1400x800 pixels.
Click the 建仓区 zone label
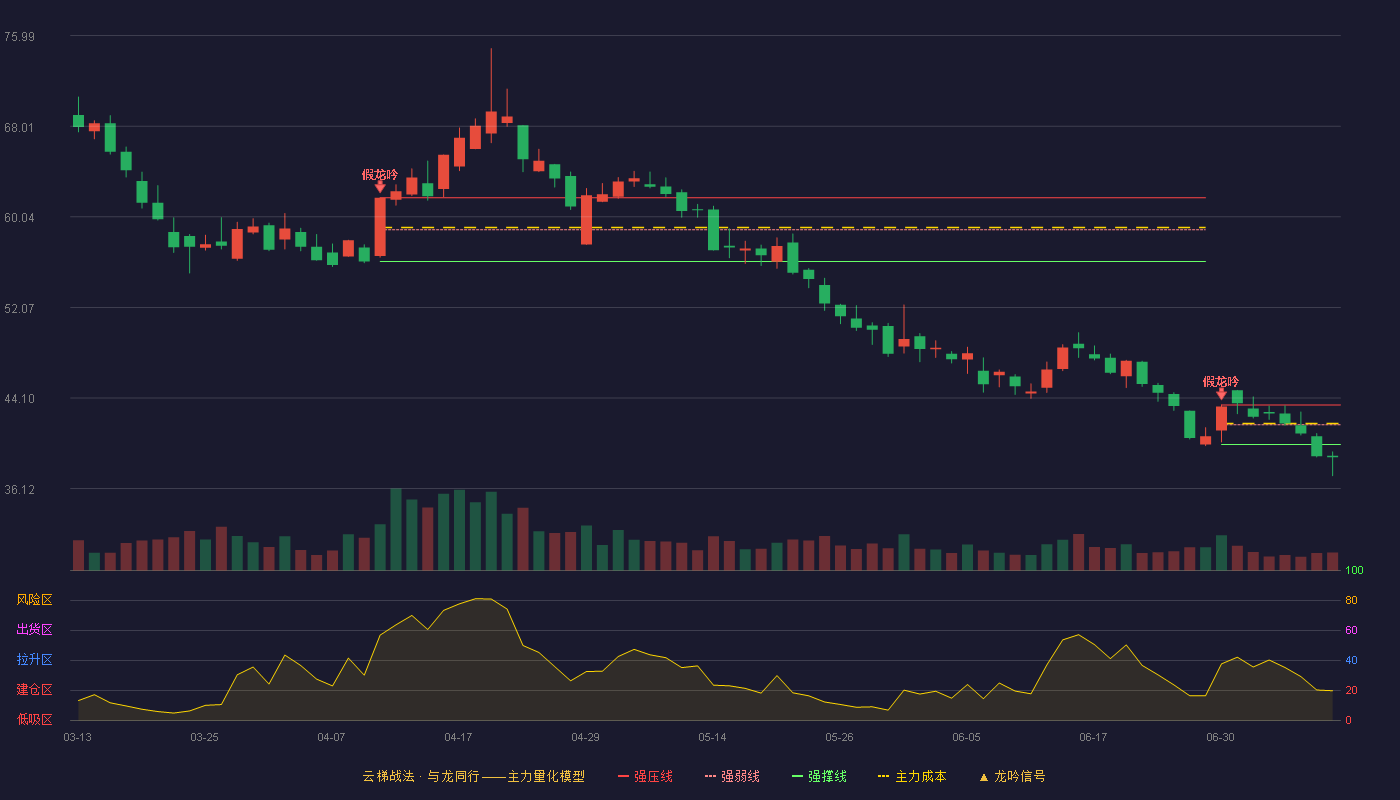(x=34, y=690)
